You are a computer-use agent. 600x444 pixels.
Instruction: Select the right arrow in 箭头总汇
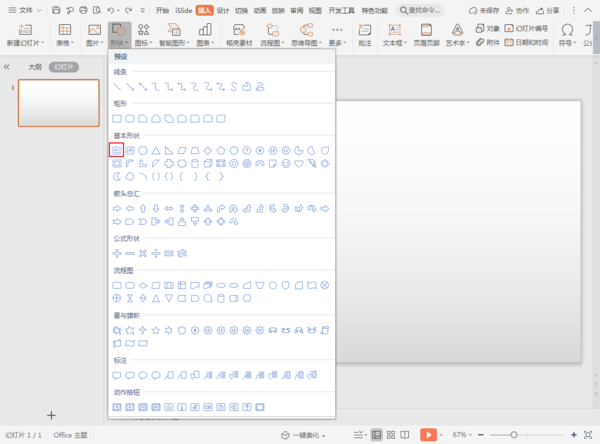point(117,208)
